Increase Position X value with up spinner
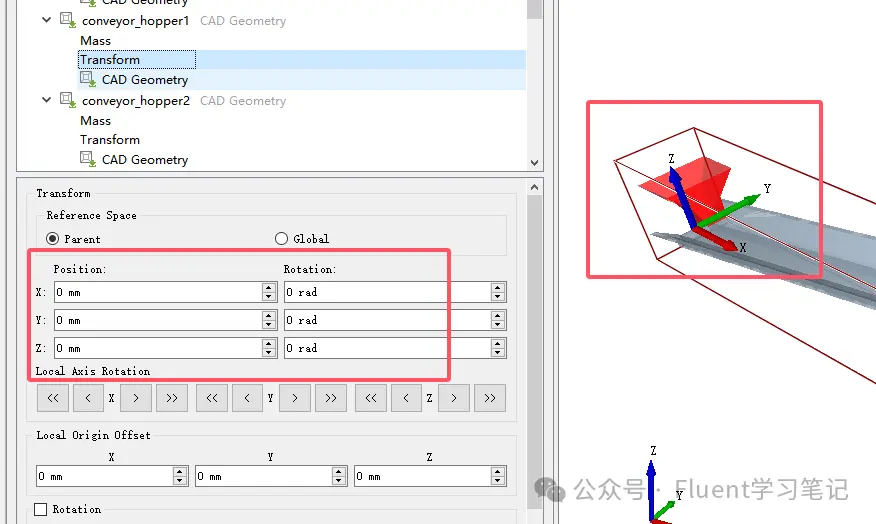This screenshot has width=876, height=524. click(269, 287)
